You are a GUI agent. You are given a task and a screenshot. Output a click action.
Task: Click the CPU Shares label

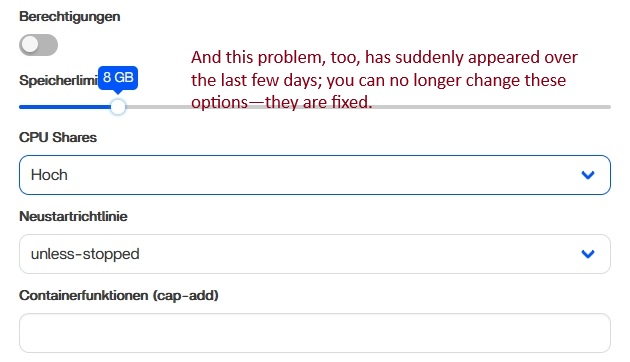coord(58,137)
